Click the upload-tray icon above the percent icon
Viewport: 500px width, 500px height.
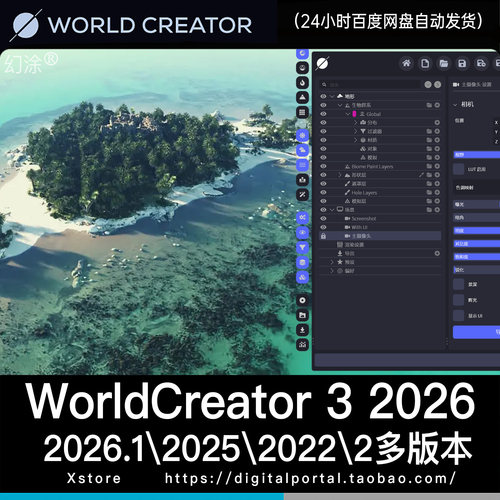tap(302, 180)
